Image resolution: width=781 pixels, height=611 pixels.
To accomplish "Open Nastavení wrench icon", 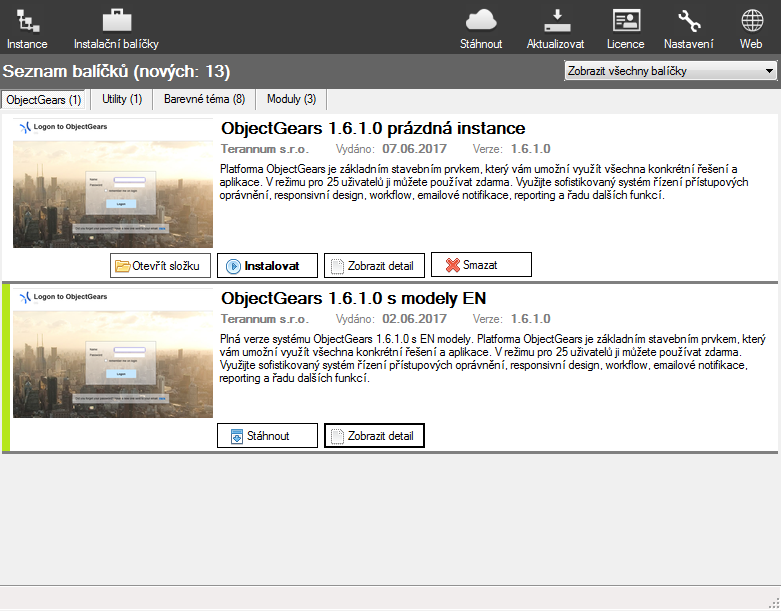I will coord(689,21).
